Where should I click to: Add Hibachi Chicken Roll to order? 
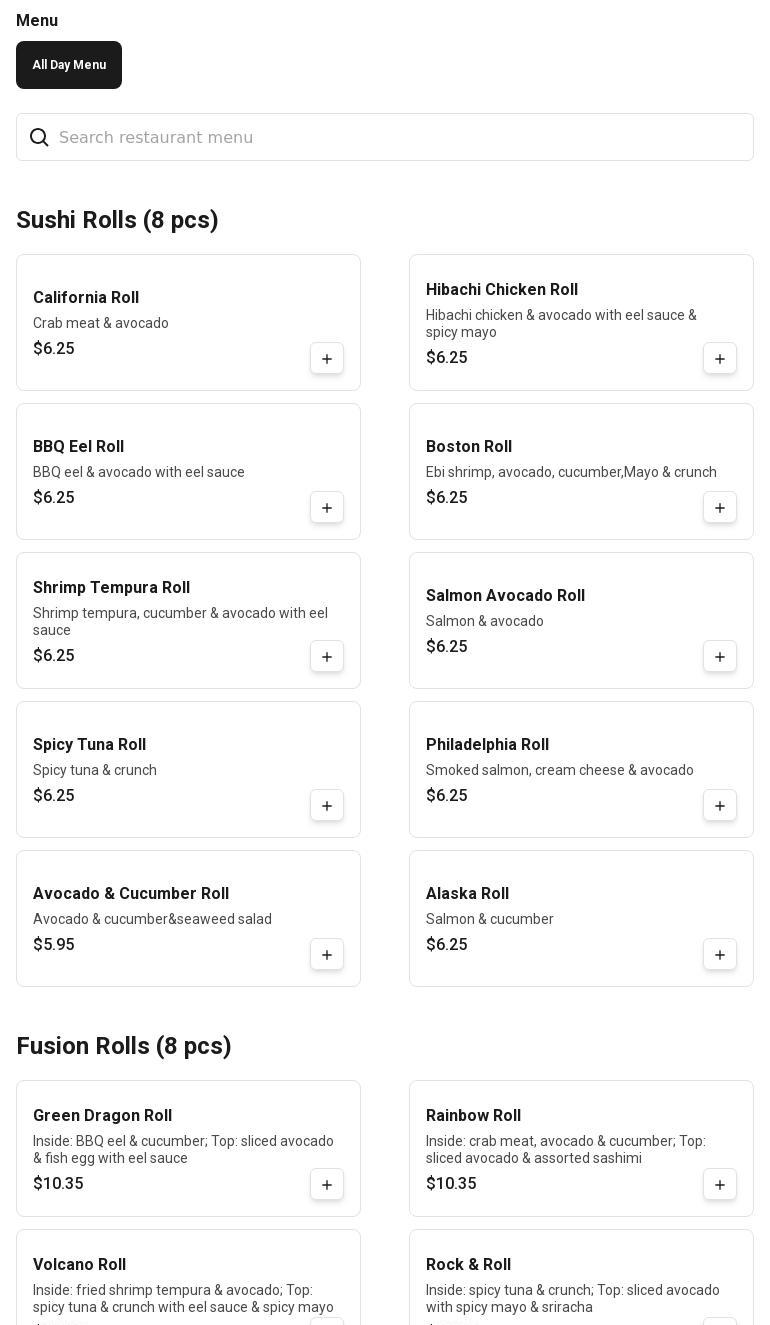coord(720,359)
